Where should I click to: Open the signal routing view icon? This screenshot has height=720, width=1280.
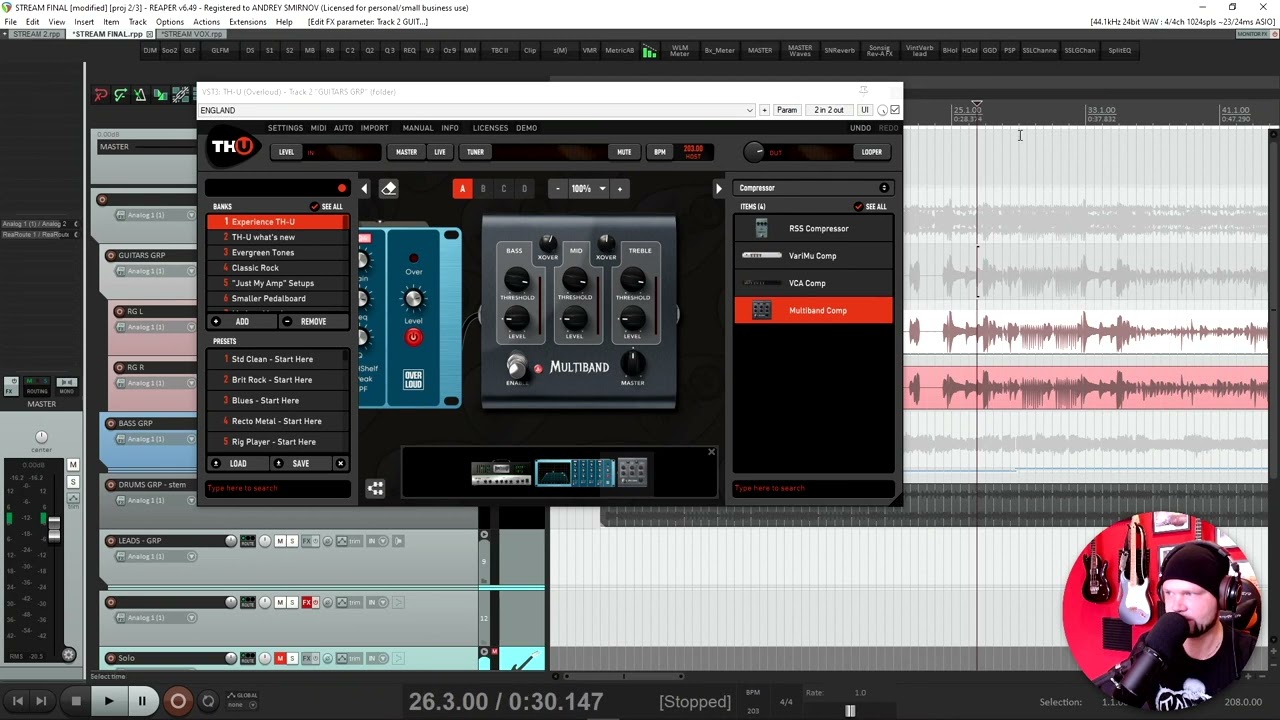click(375, 488)
